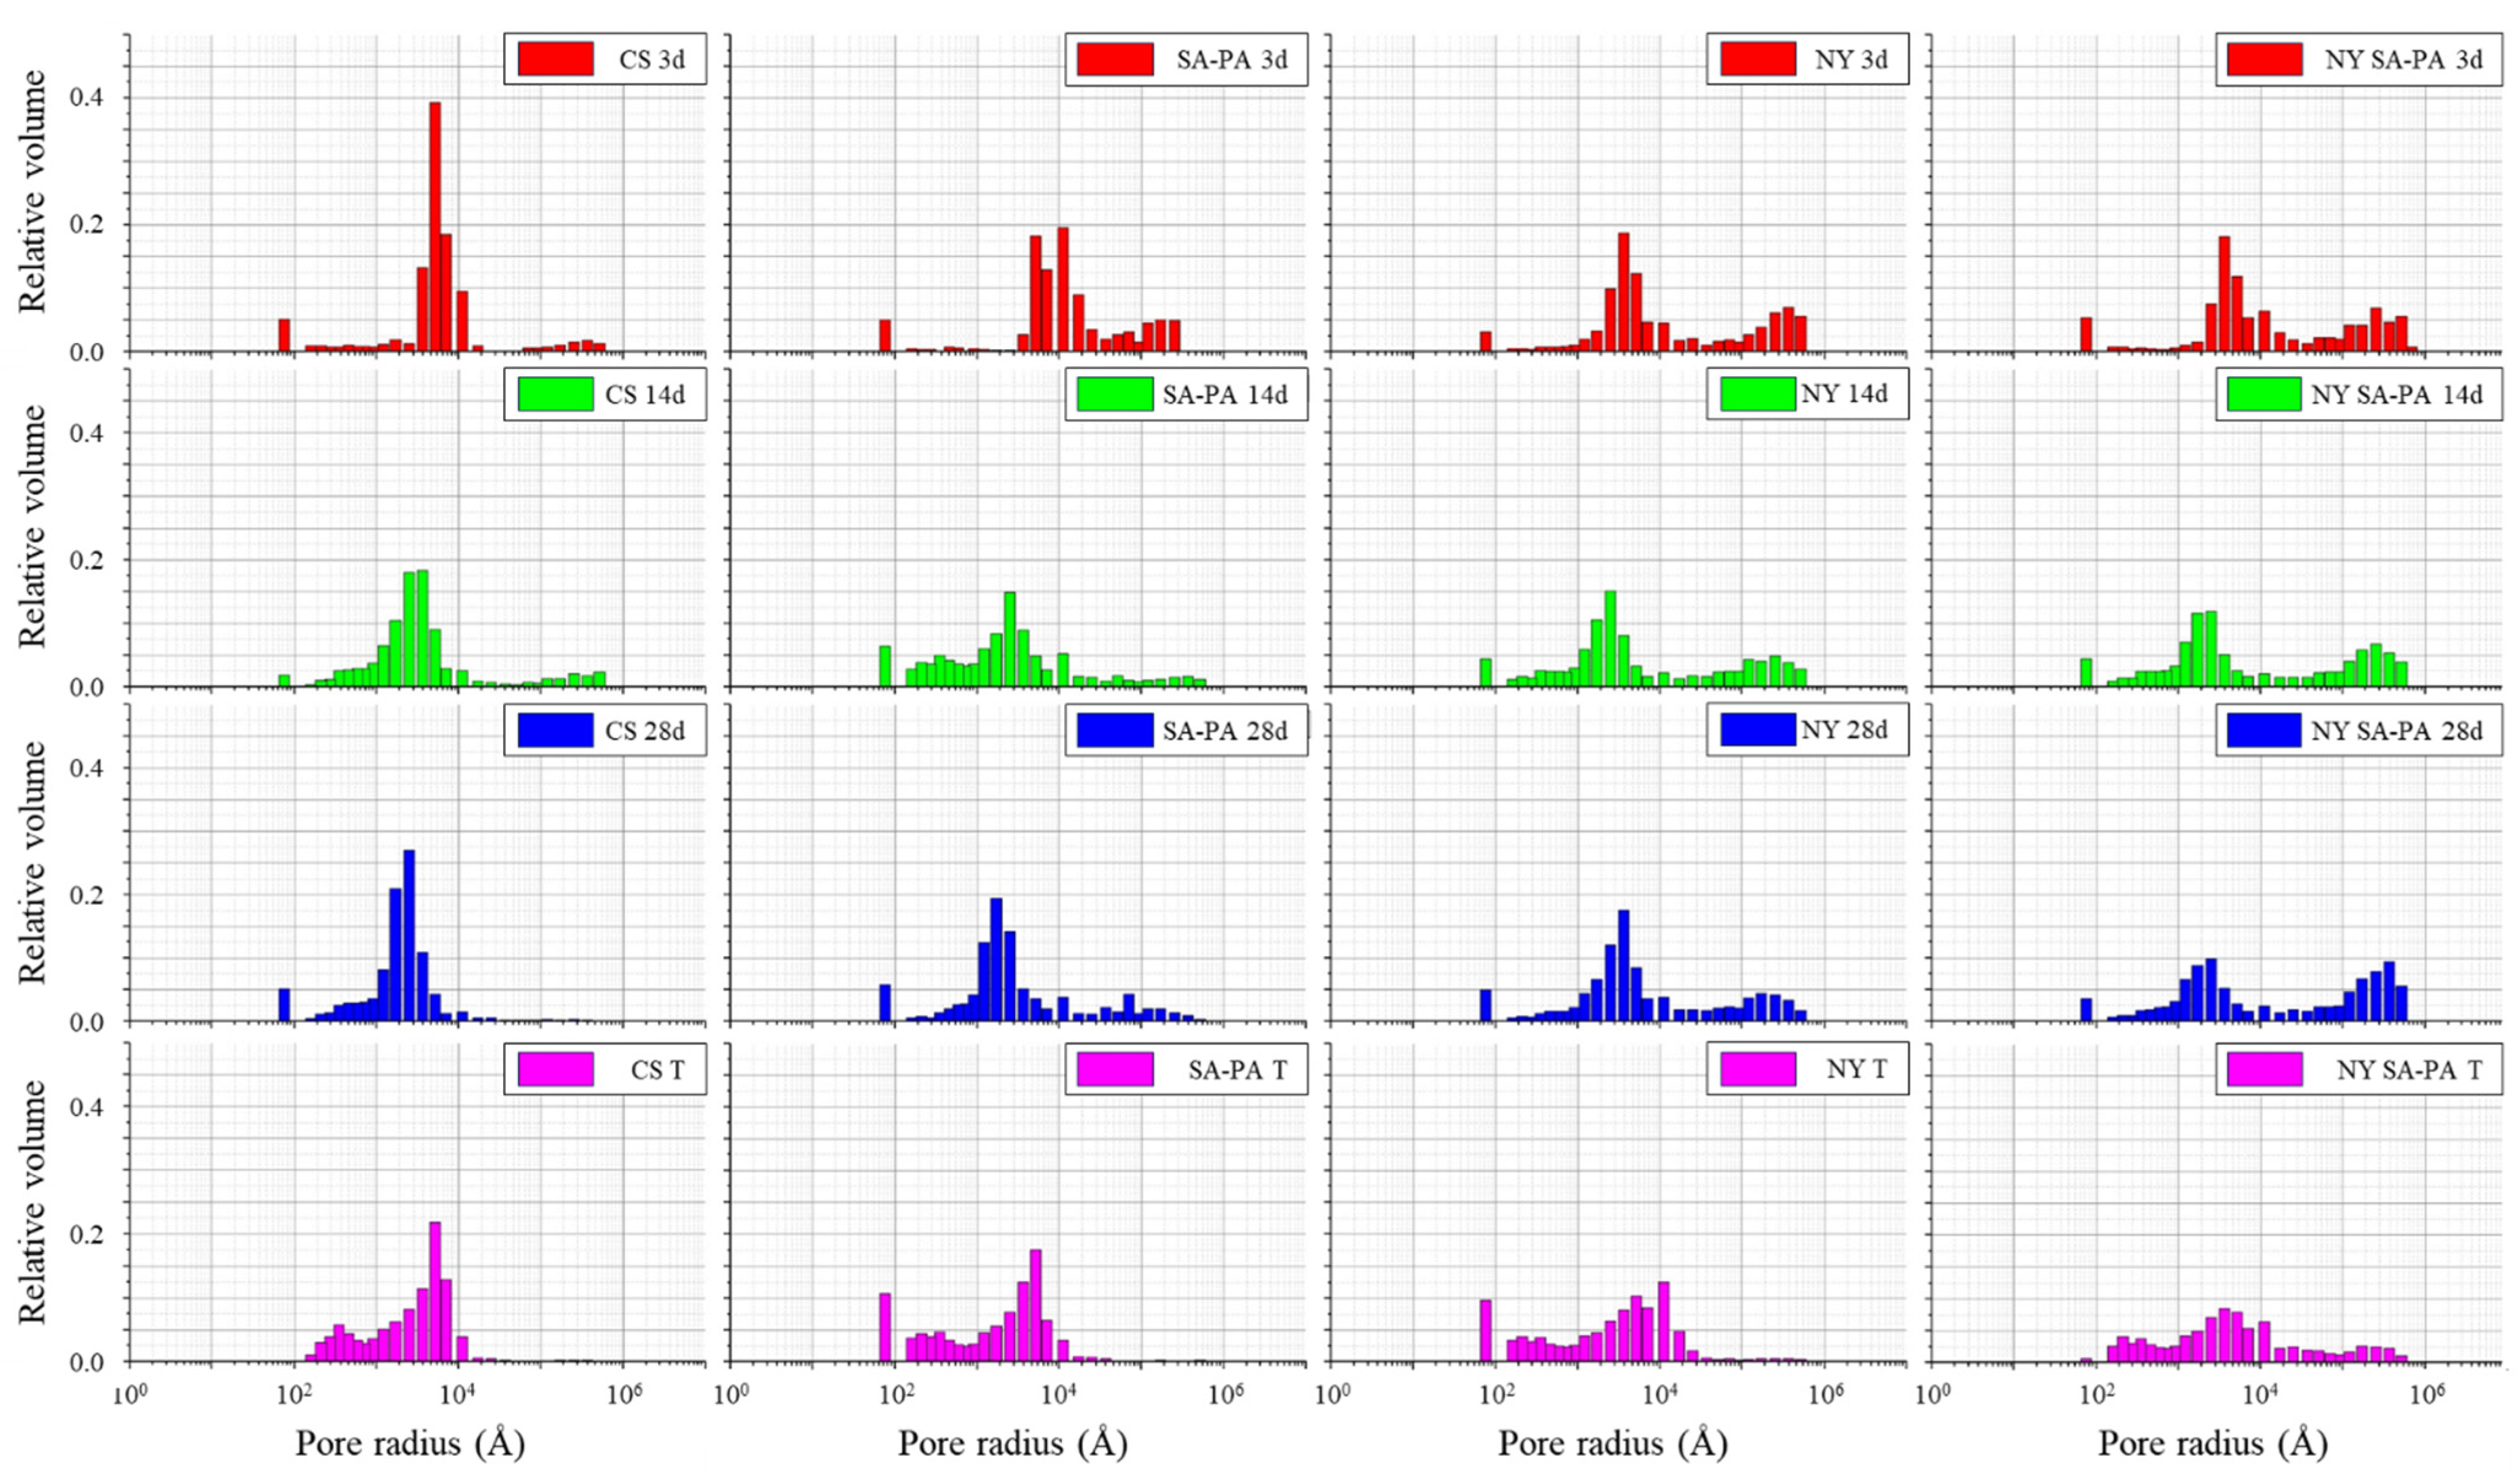Click the 'SA-PA T' legend label
Screen dimensions: 2520x1478
tap(1237, 1070)
